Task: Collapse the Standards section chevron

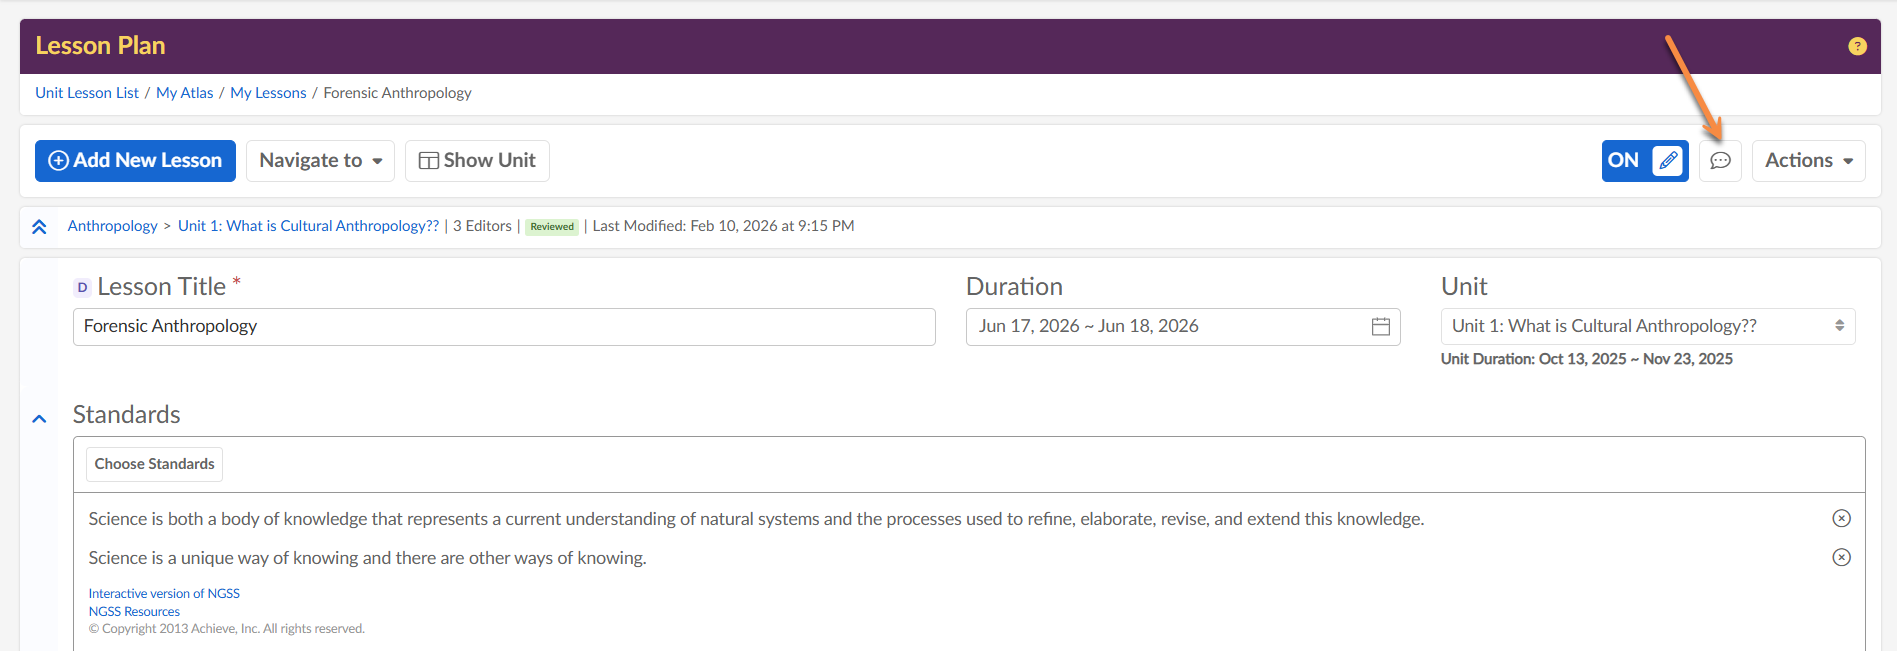Action: 39,419
